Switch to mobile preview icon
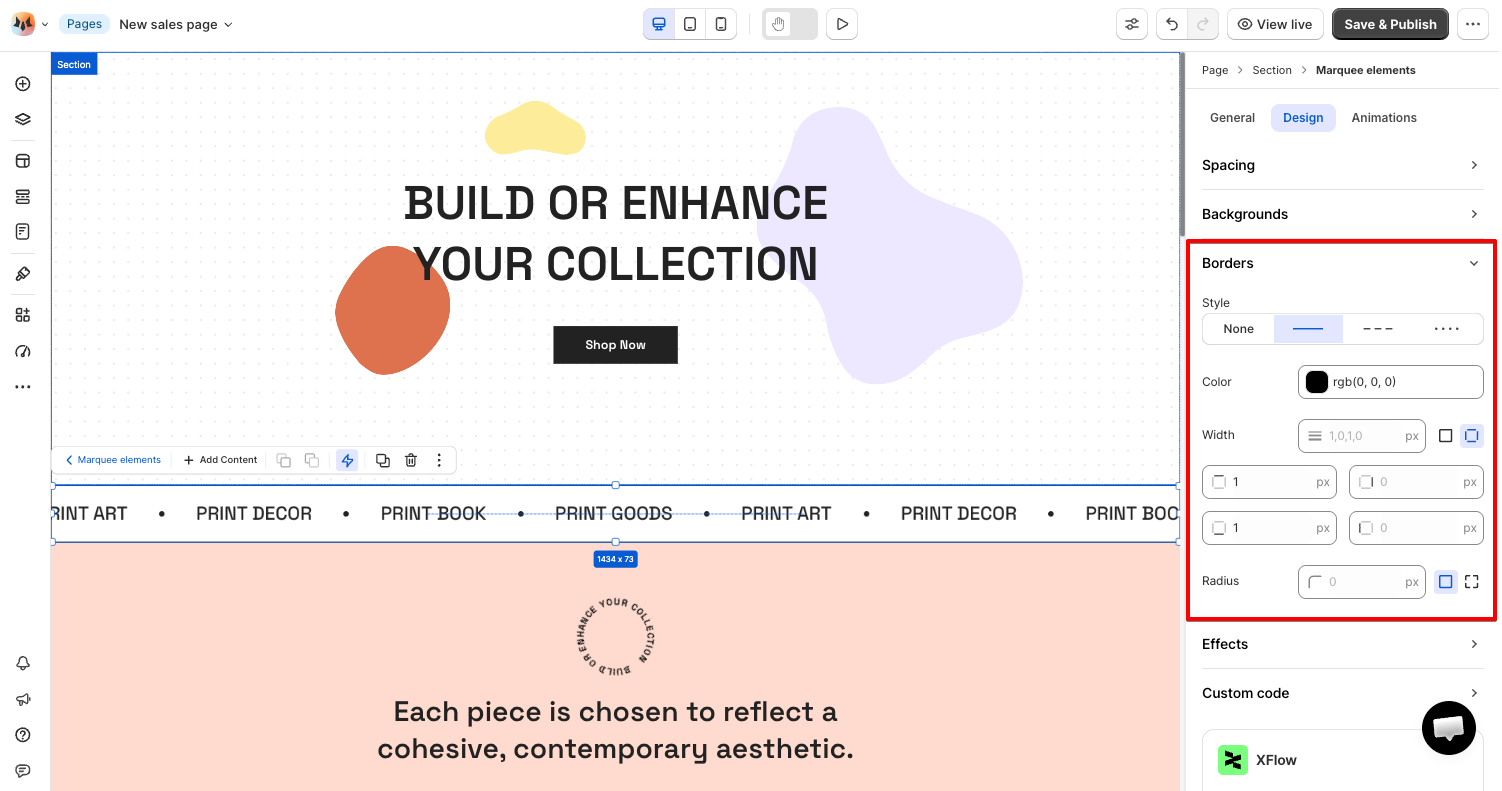Image resolution: width=1502 pixels, height=791 pixels. 721,24
